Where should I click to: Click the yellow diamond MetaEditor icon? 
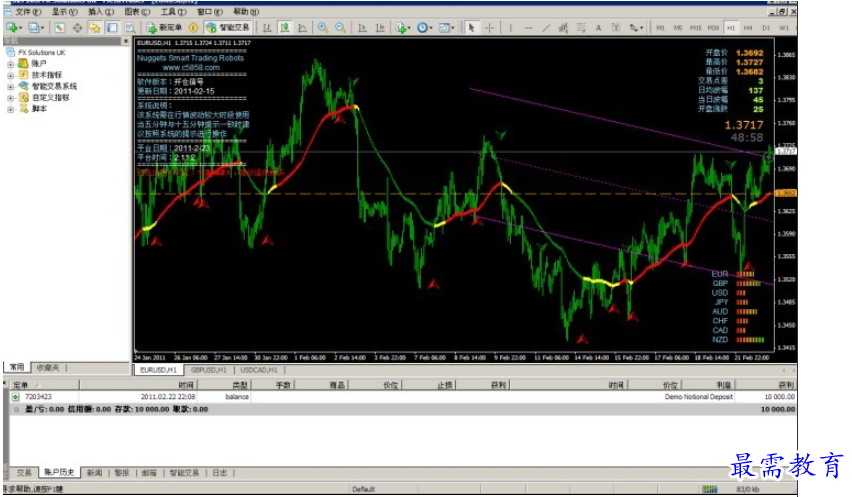pyautogui.click(x=193, y=27)
